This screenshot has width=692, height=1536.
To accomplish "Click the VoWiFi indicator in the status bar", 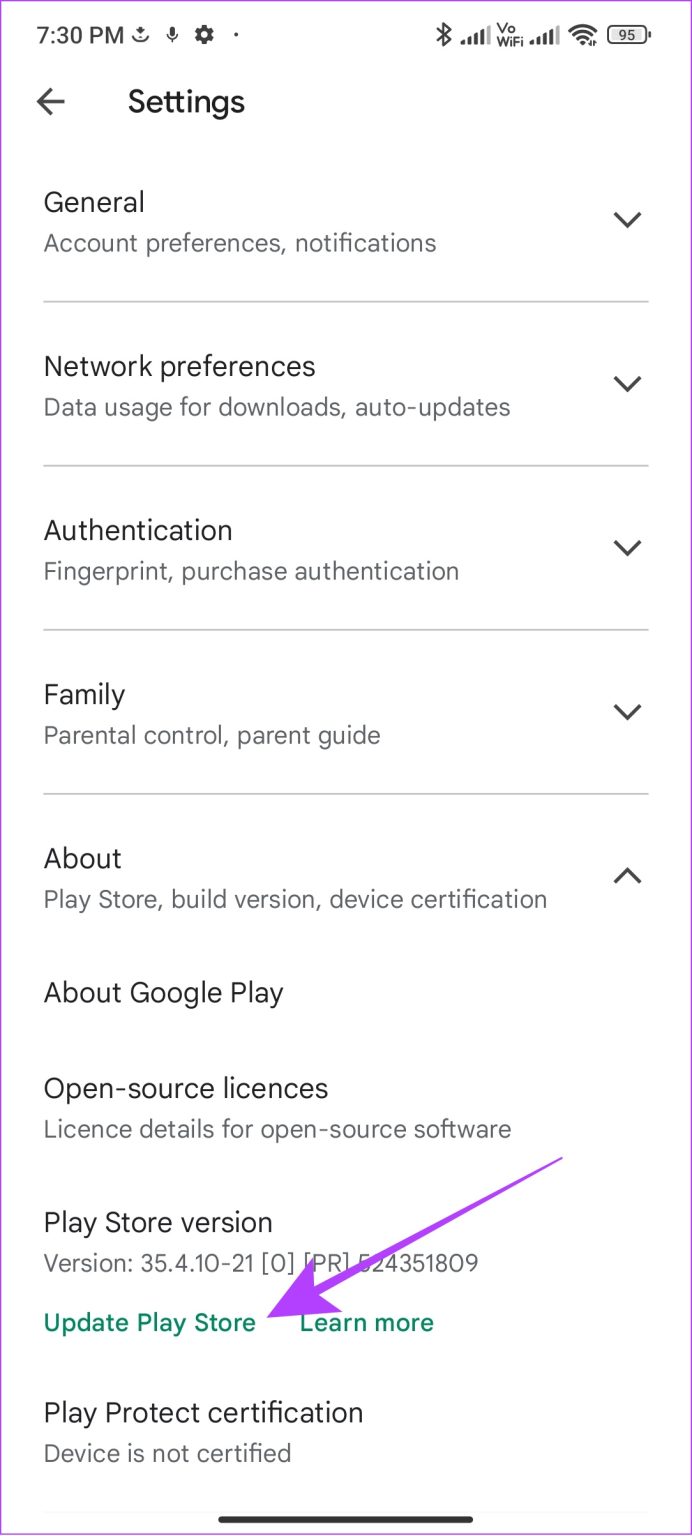I will tap(510, 34).
